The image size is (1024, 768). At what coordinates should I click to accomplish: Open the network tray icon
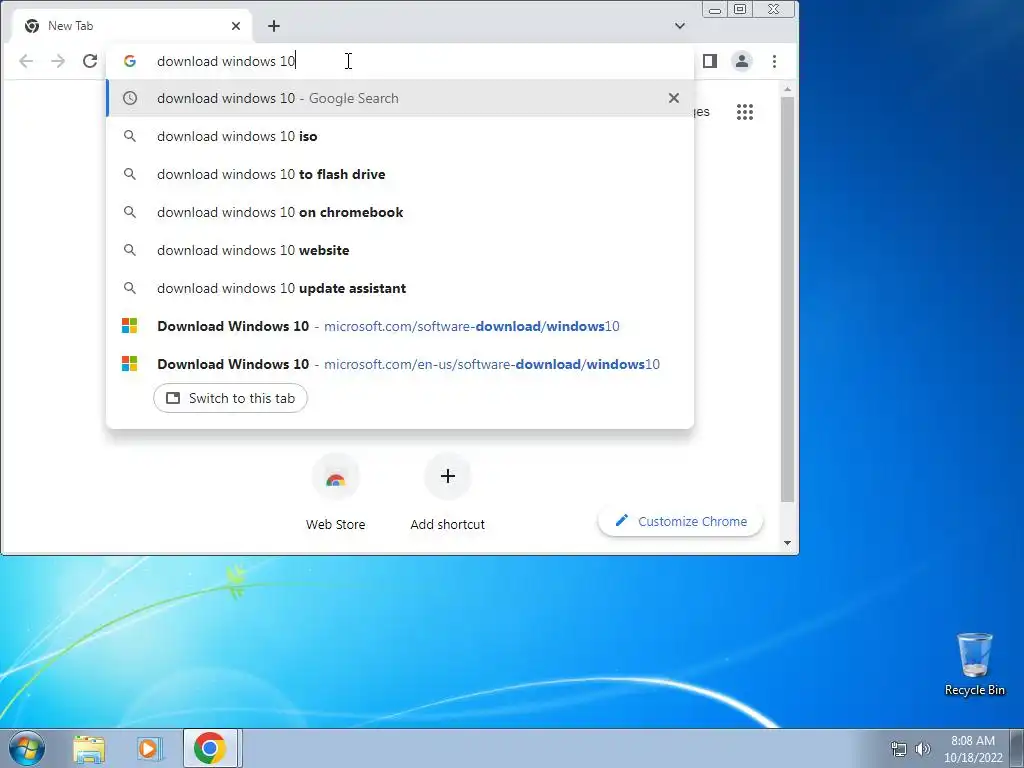[899, 749]
